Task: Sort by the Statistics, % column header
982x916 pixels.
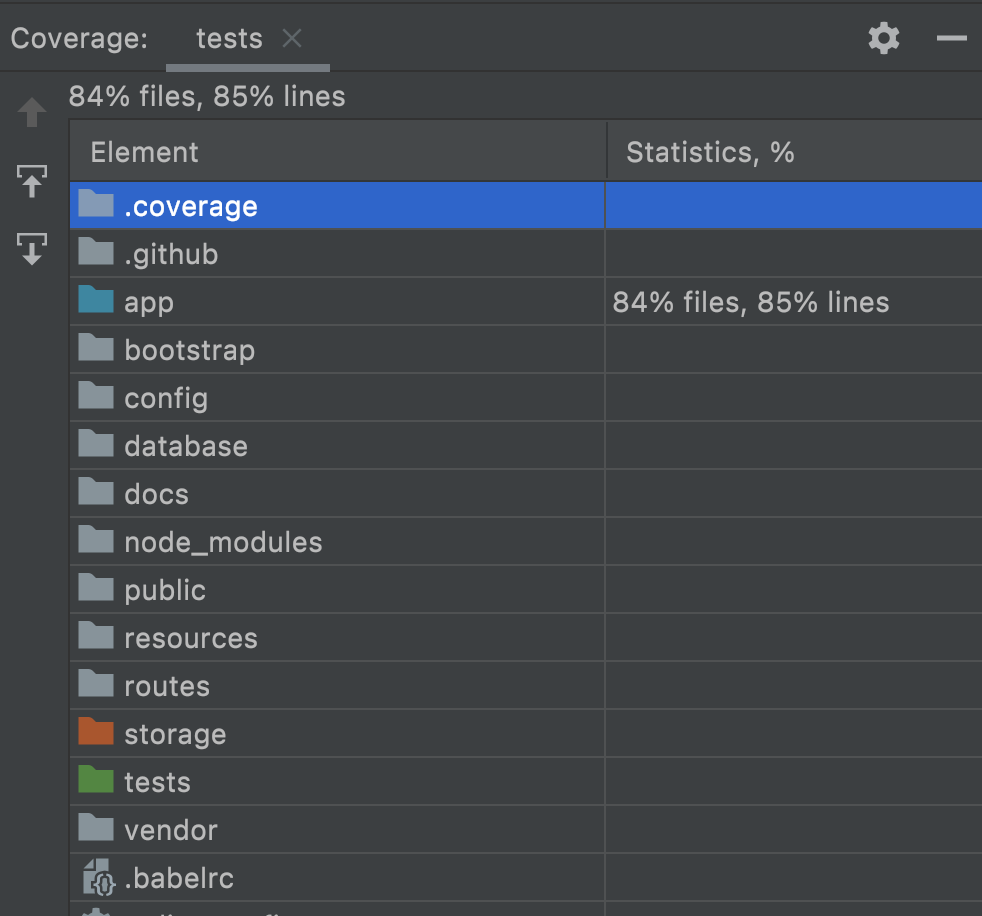Action: tap(710, 152)
